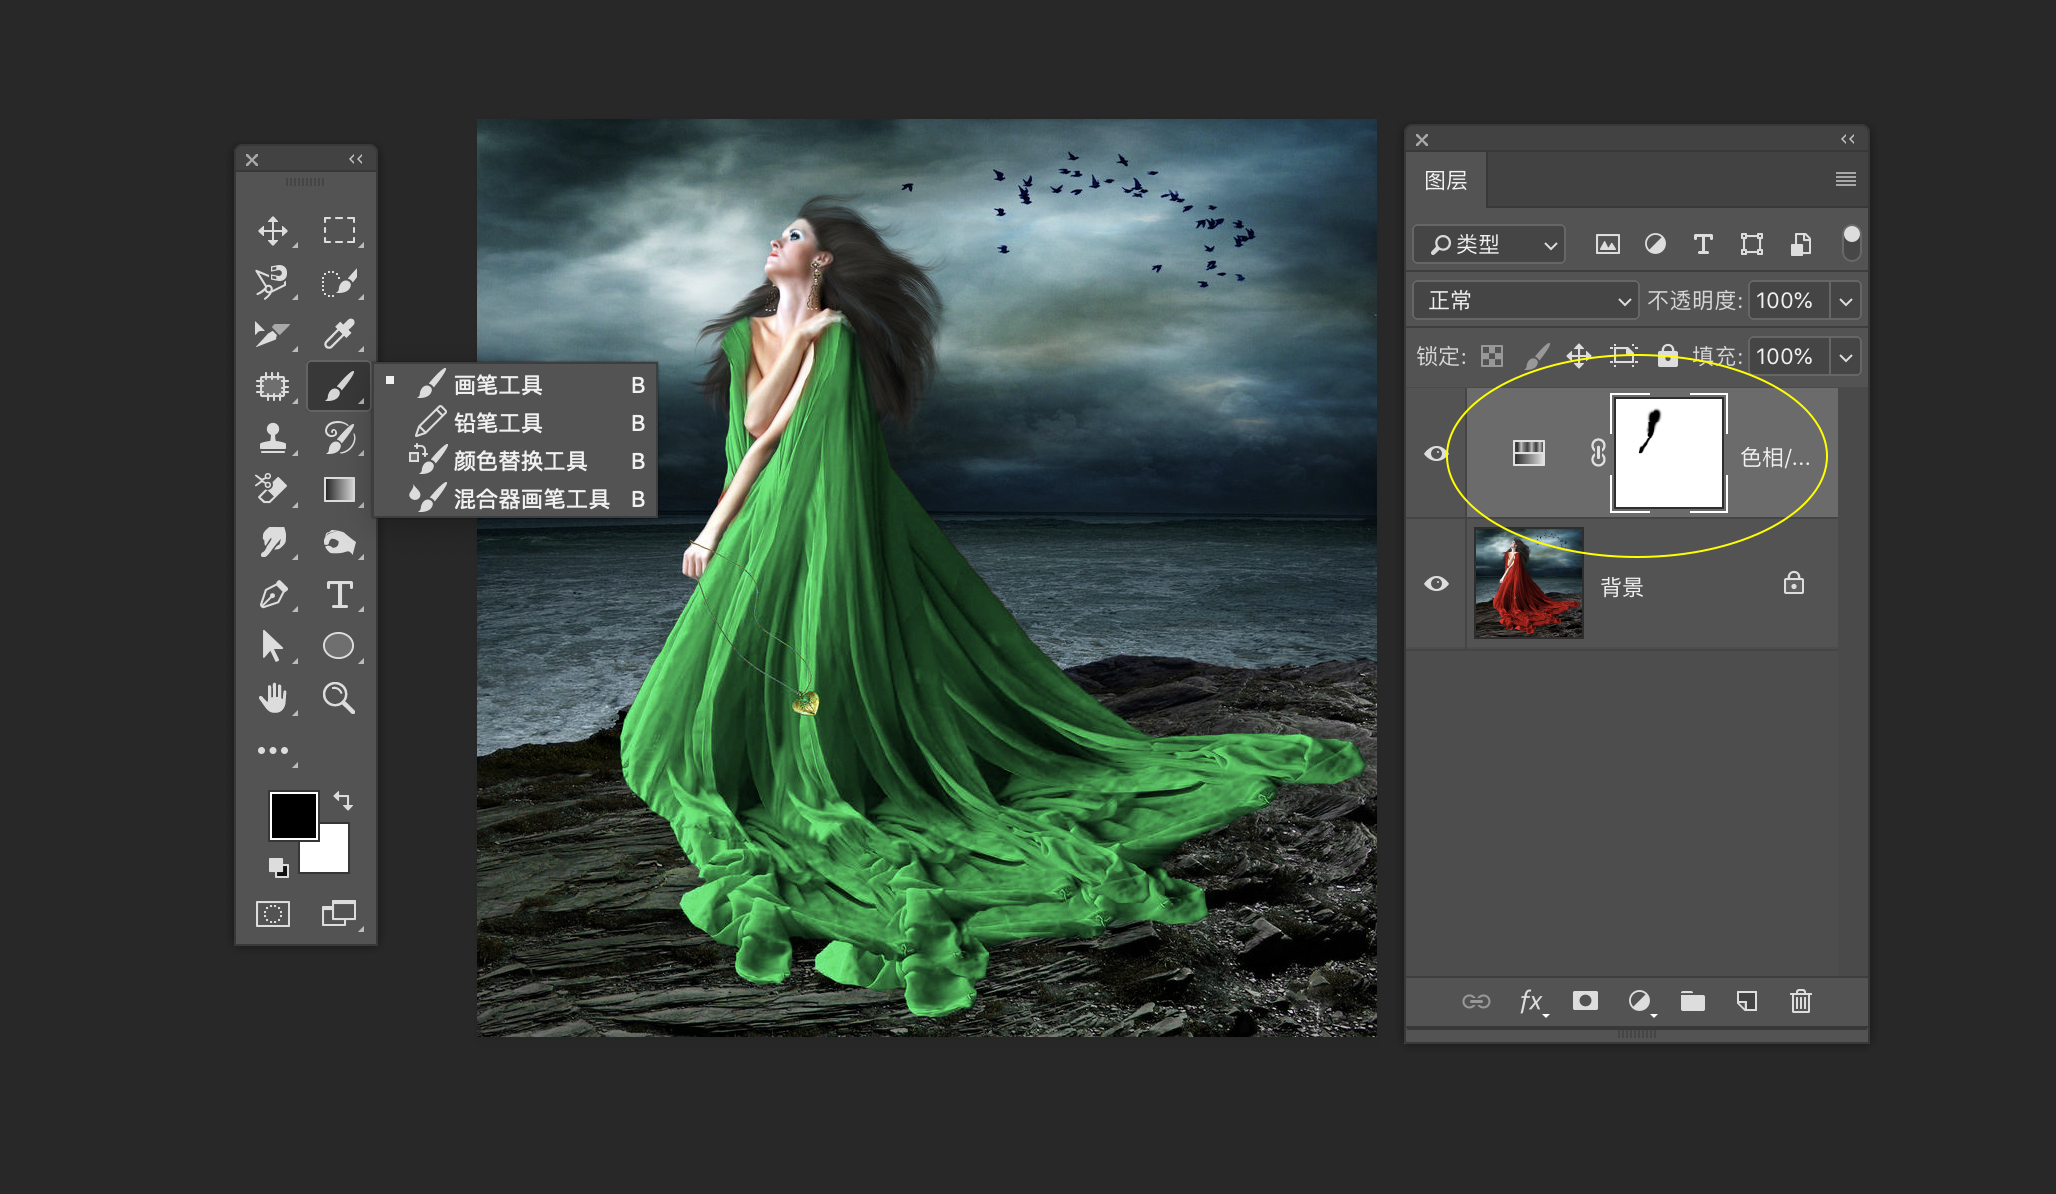This screenshot has height=1194, width=2056.
Task: Toggle the layer filter on/off switch
Action: pos(1851,243)
